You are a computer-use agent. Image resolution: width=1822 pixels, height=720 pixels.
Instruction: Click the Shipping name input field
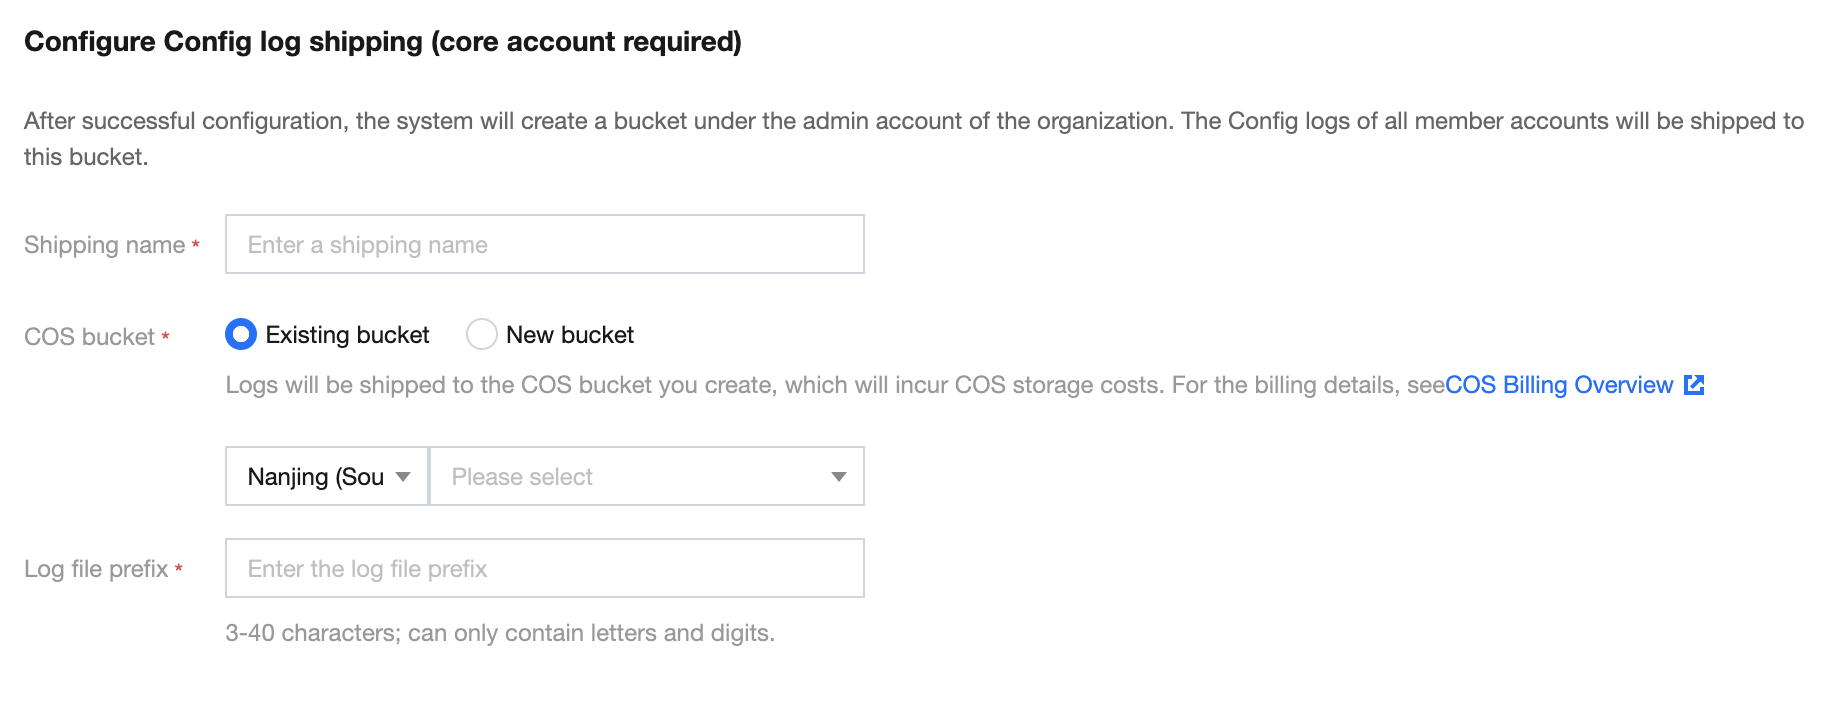[544, 244]
